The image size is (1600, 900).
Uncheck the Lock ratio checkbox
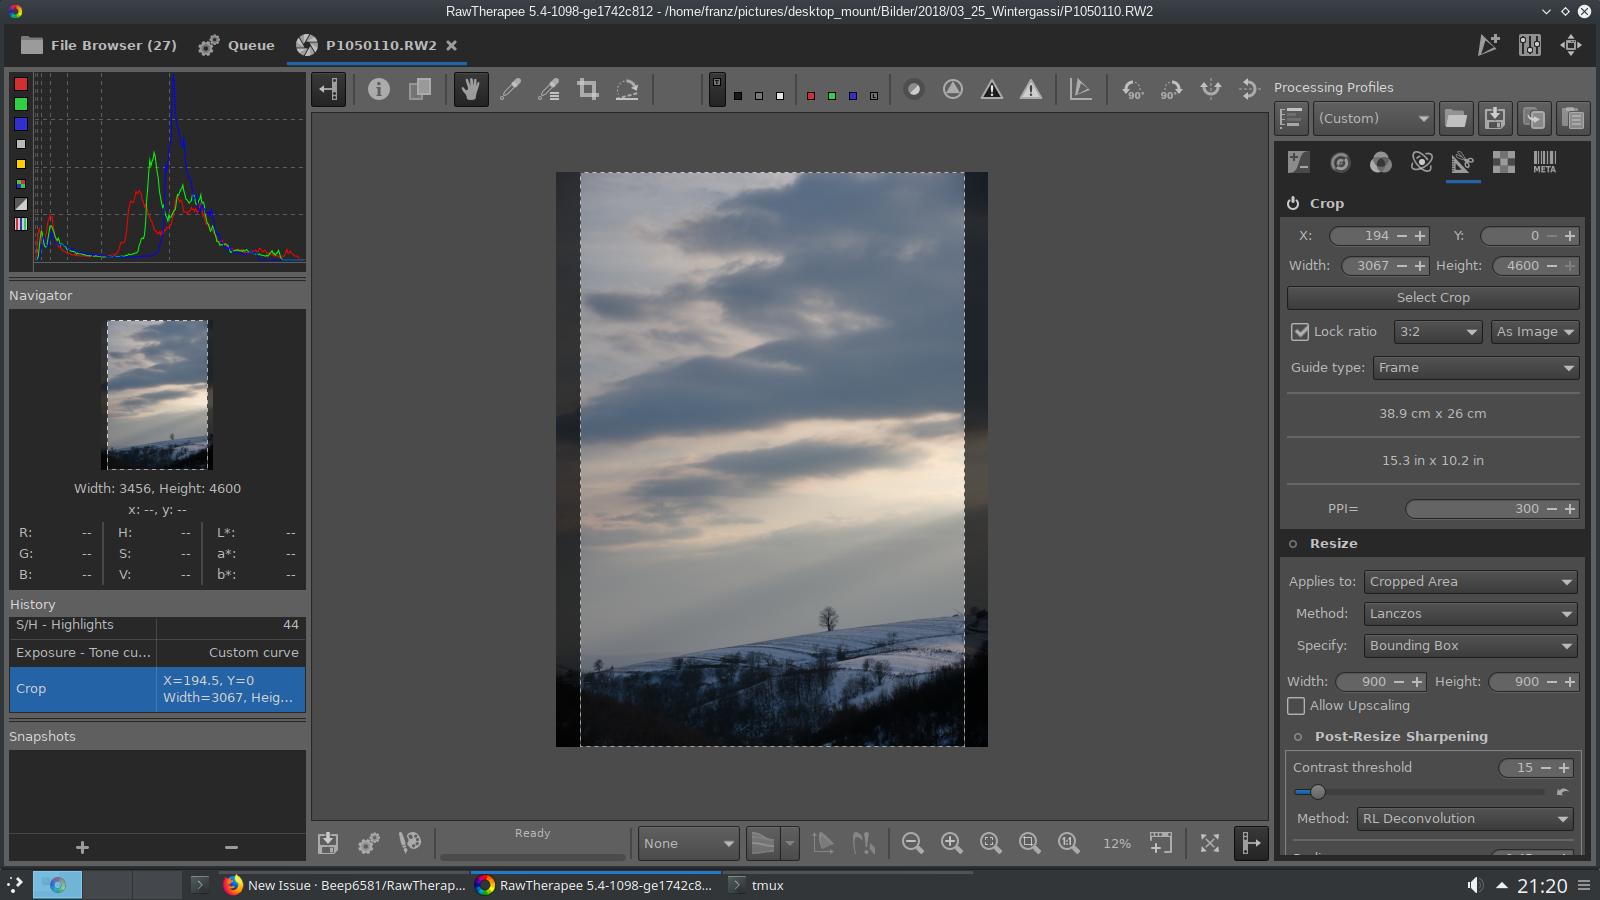coord(1300,331)
